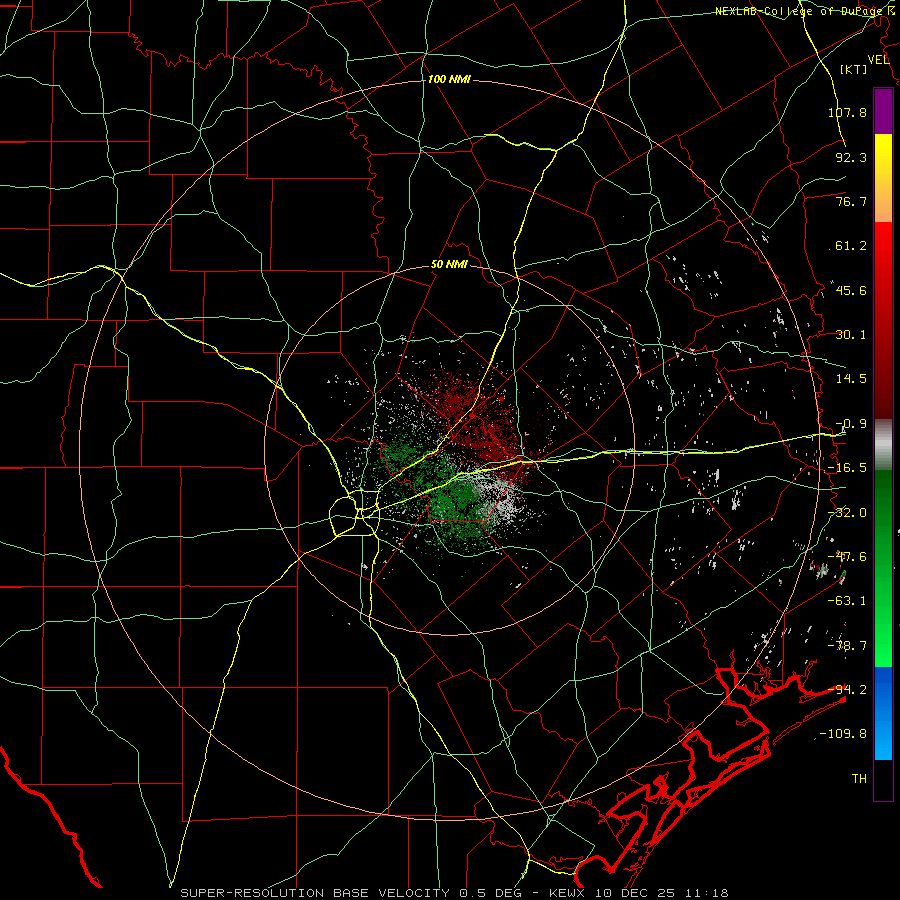Pick the yellow-orange segment of the color bar
Screen dimensions: 900x900
click(x=883, y=178)
